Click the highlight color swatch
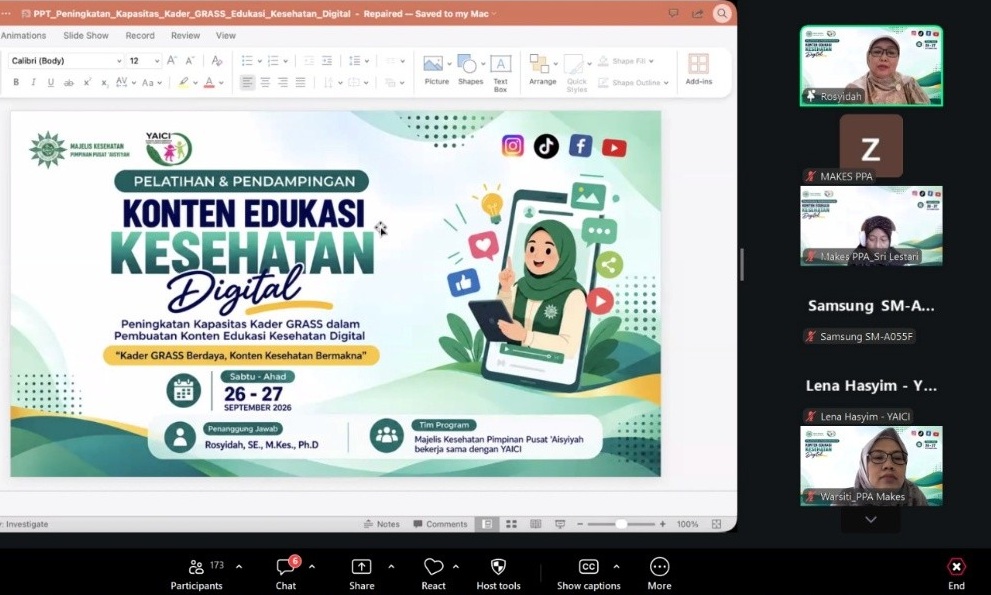The width and height of the screenshot is (991, 595). 183,82
